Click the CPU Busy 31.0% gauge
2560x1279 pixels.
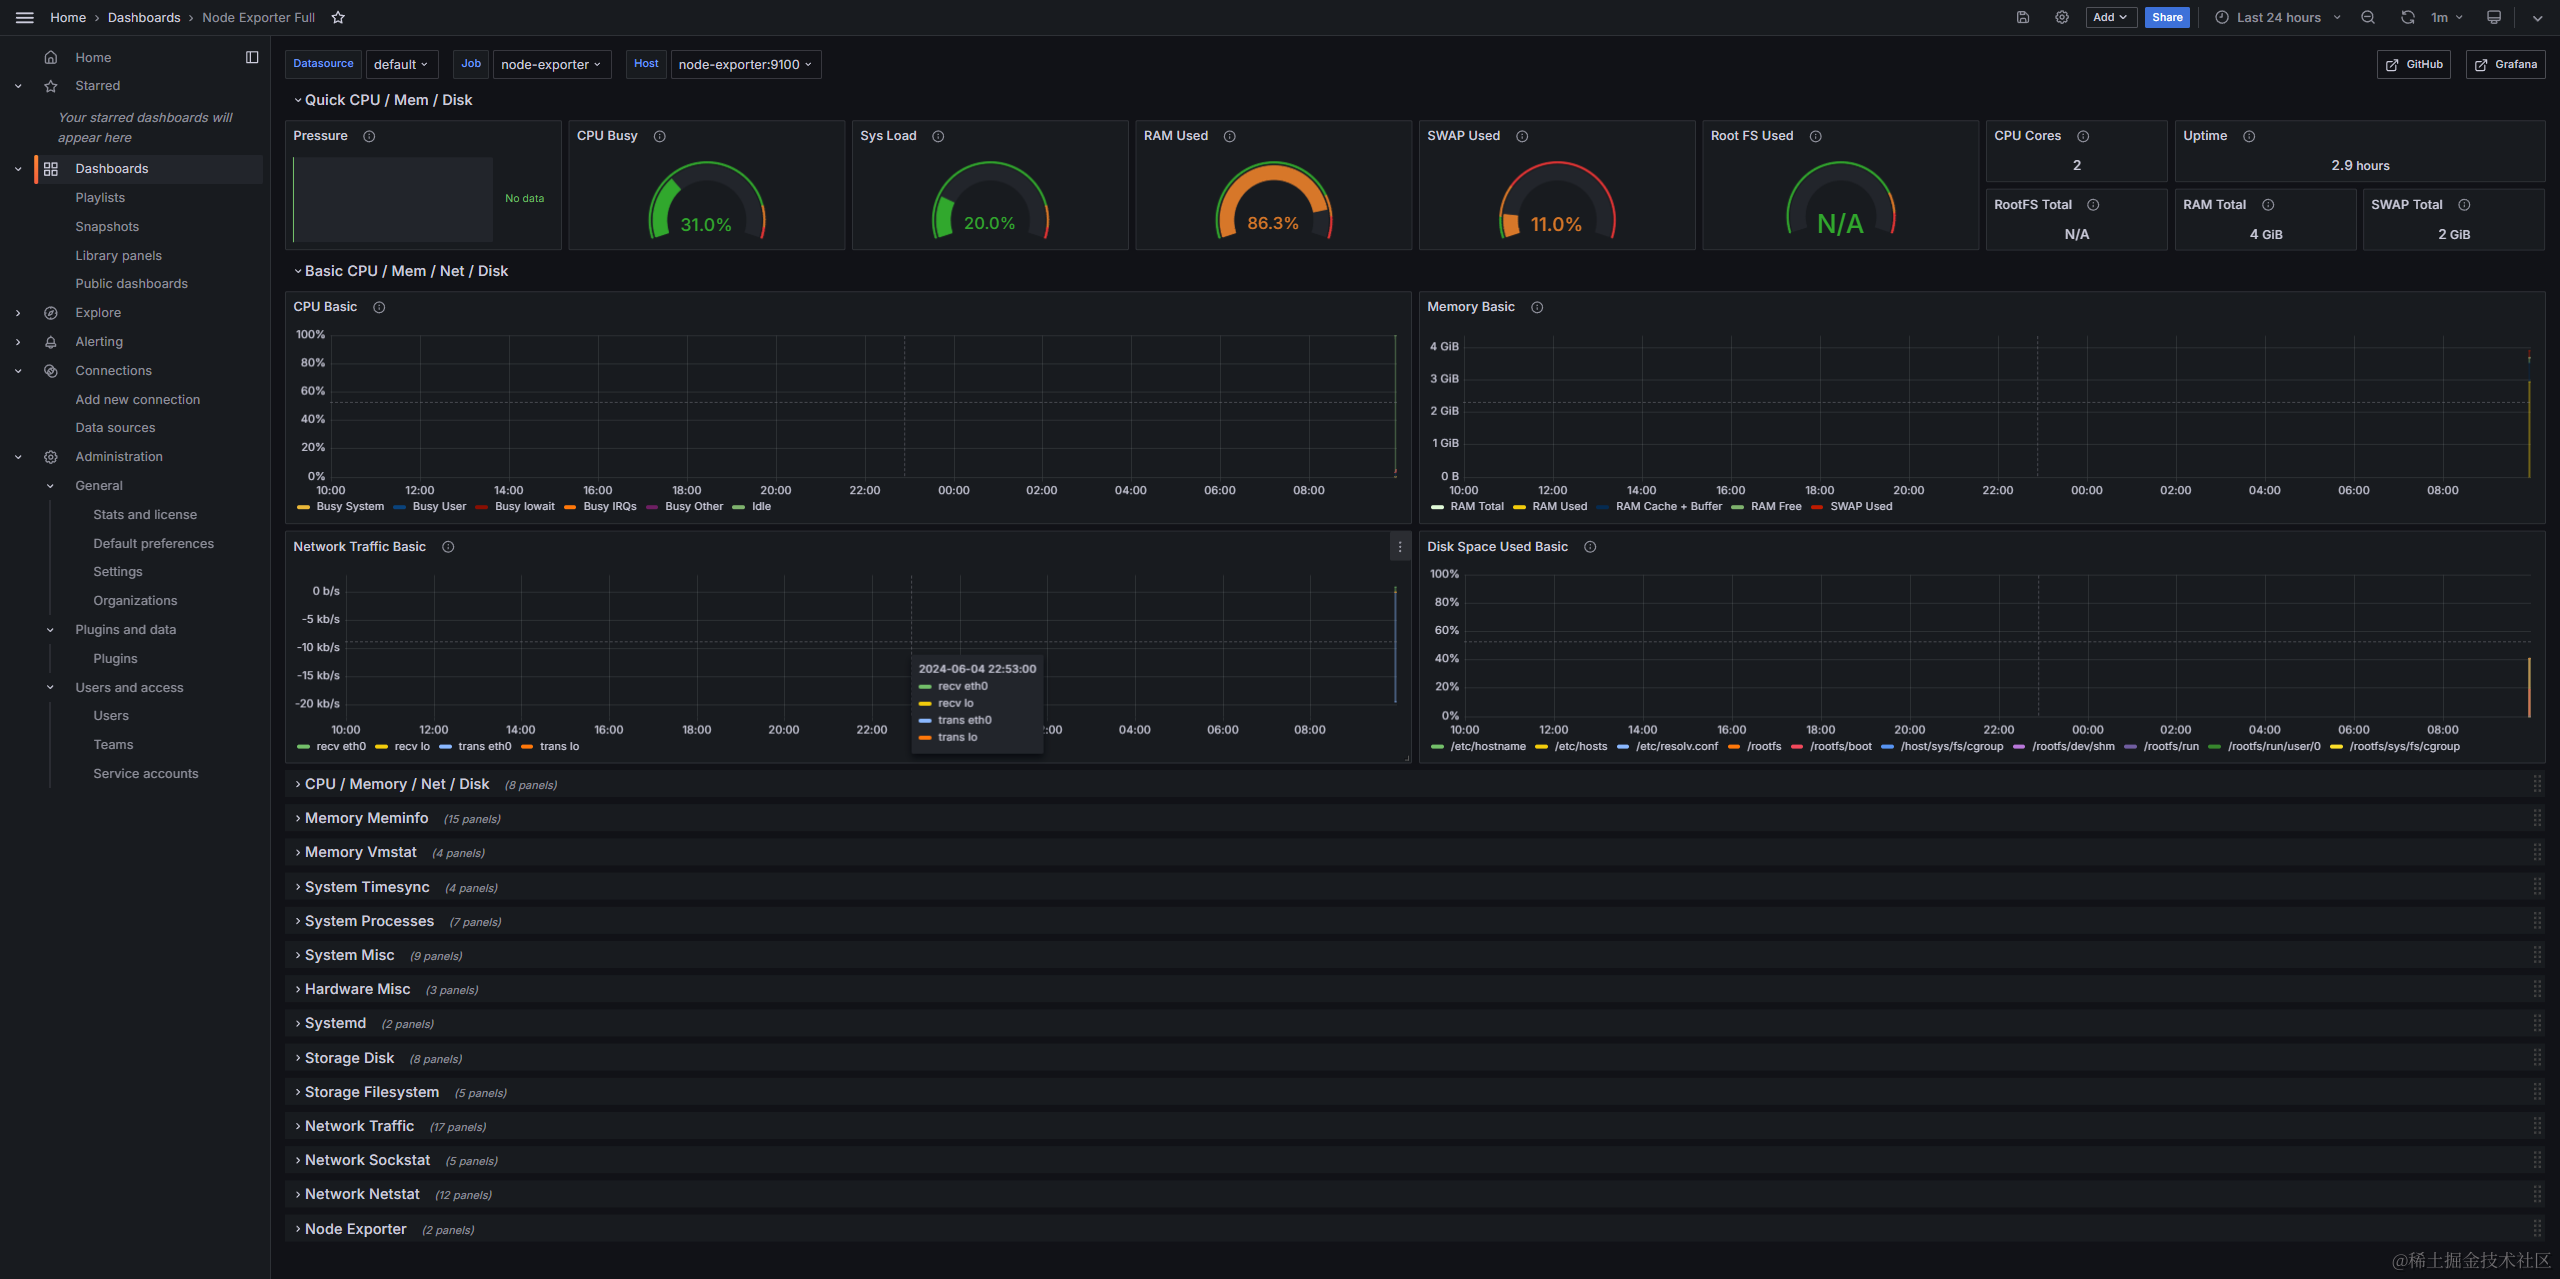click(706, 201)
